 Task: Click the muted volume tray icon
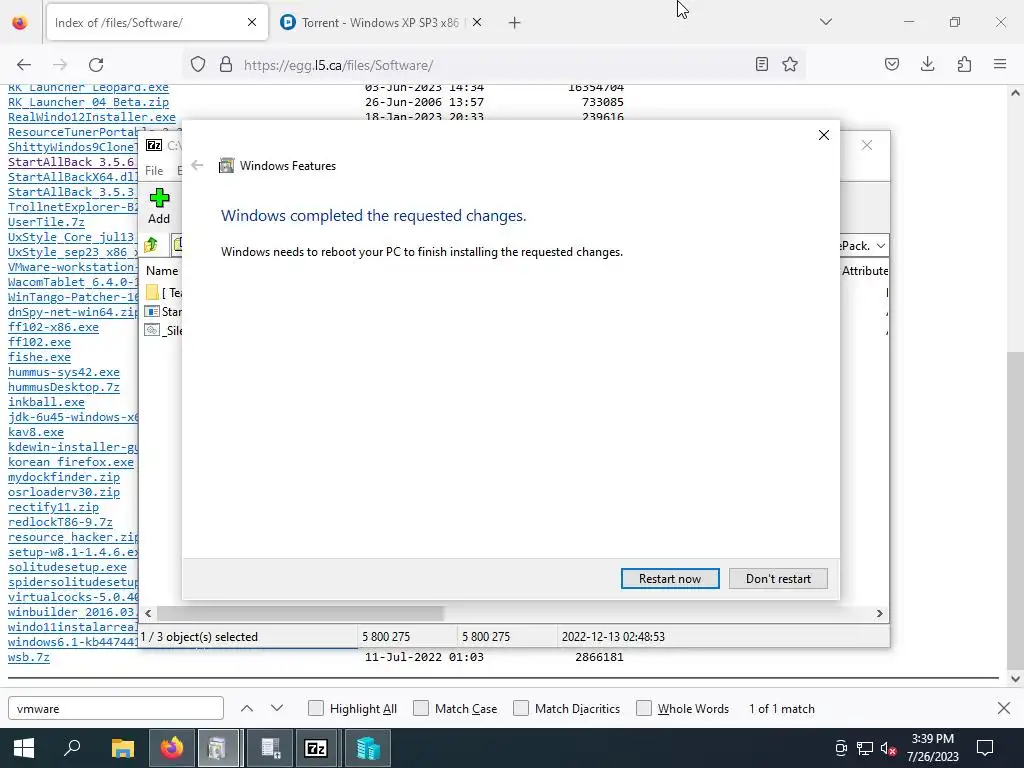click(888, 748)
